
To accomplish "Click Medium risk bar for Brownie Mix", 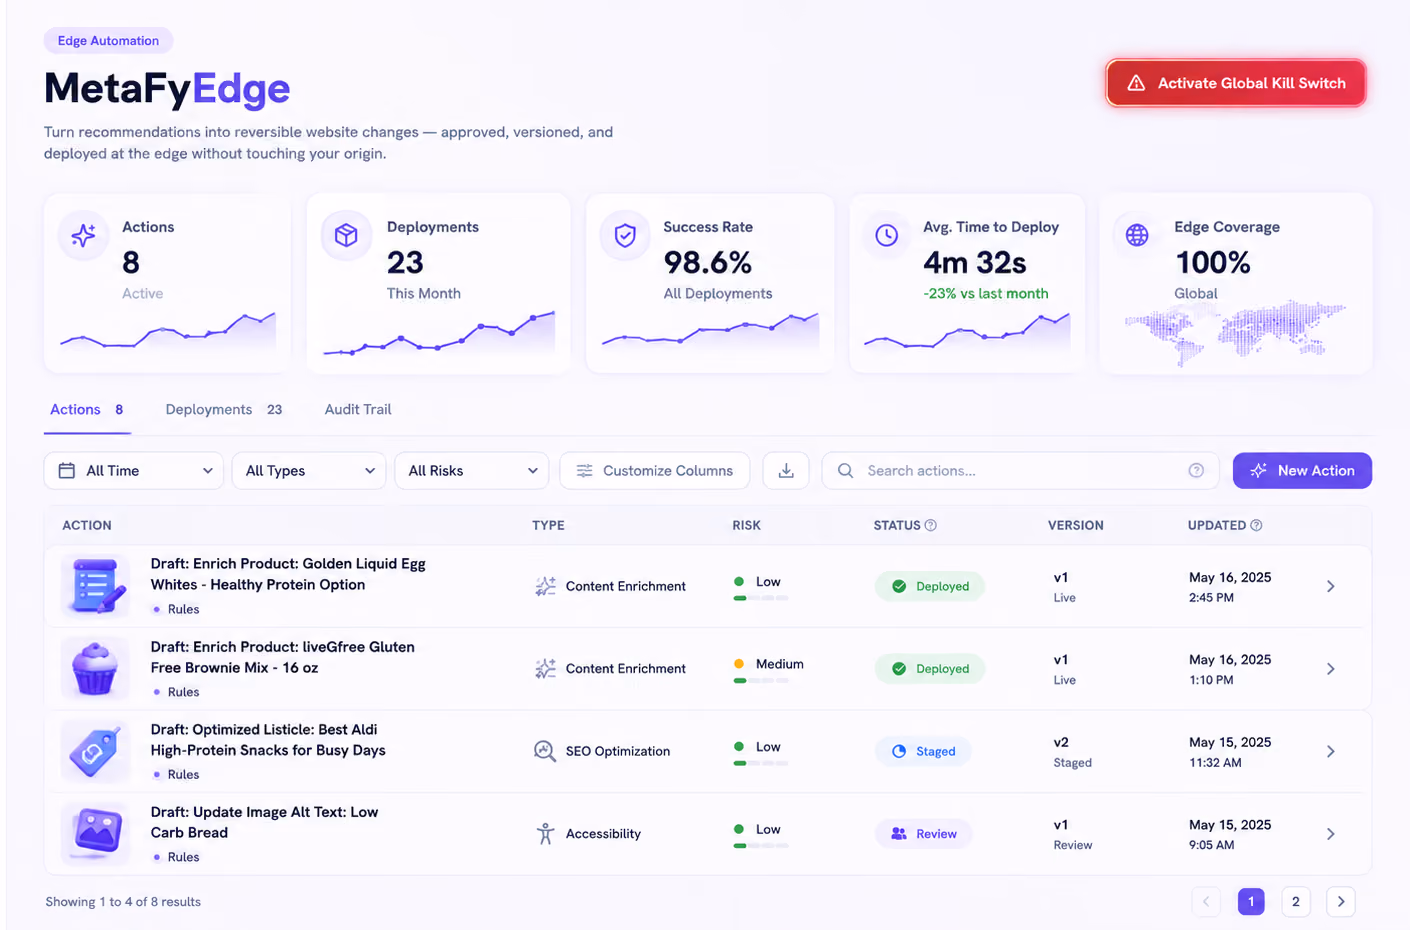I will pyautogui.click(x=761, y=680).
